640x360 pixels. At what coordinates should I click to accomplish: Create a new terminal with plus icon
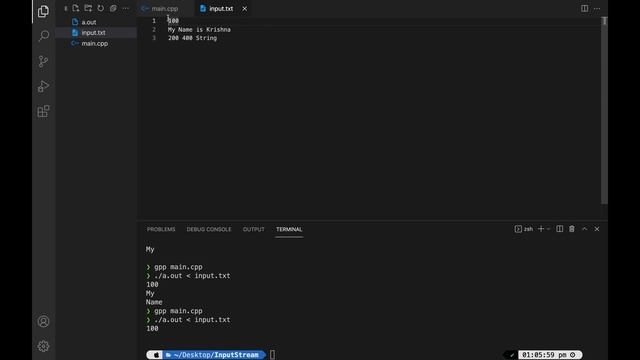(541, 229)
